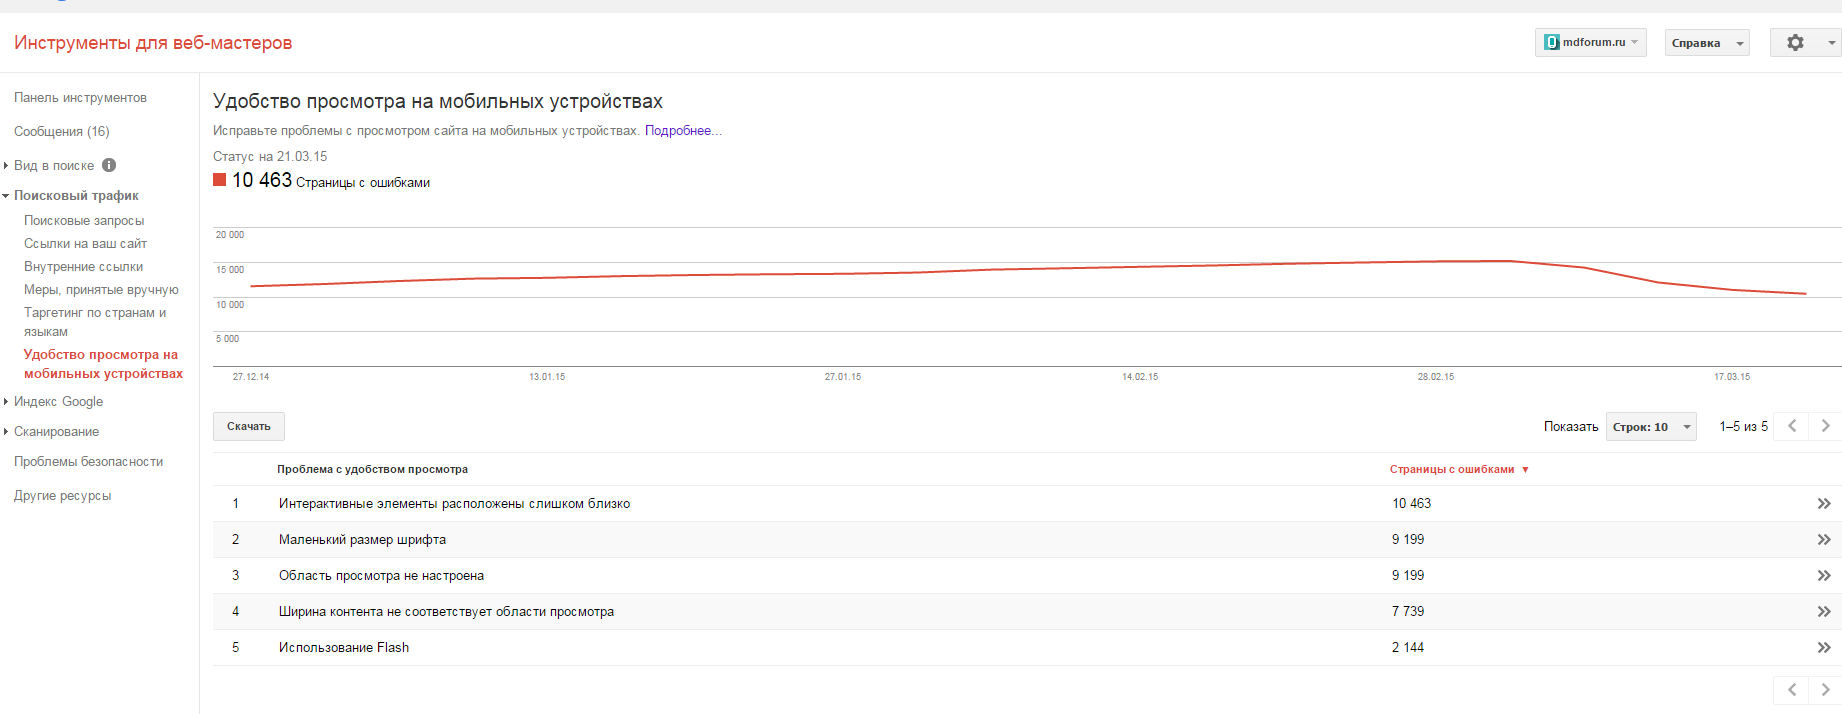Collapse the Поисковый трафик section

pos(76,196)
